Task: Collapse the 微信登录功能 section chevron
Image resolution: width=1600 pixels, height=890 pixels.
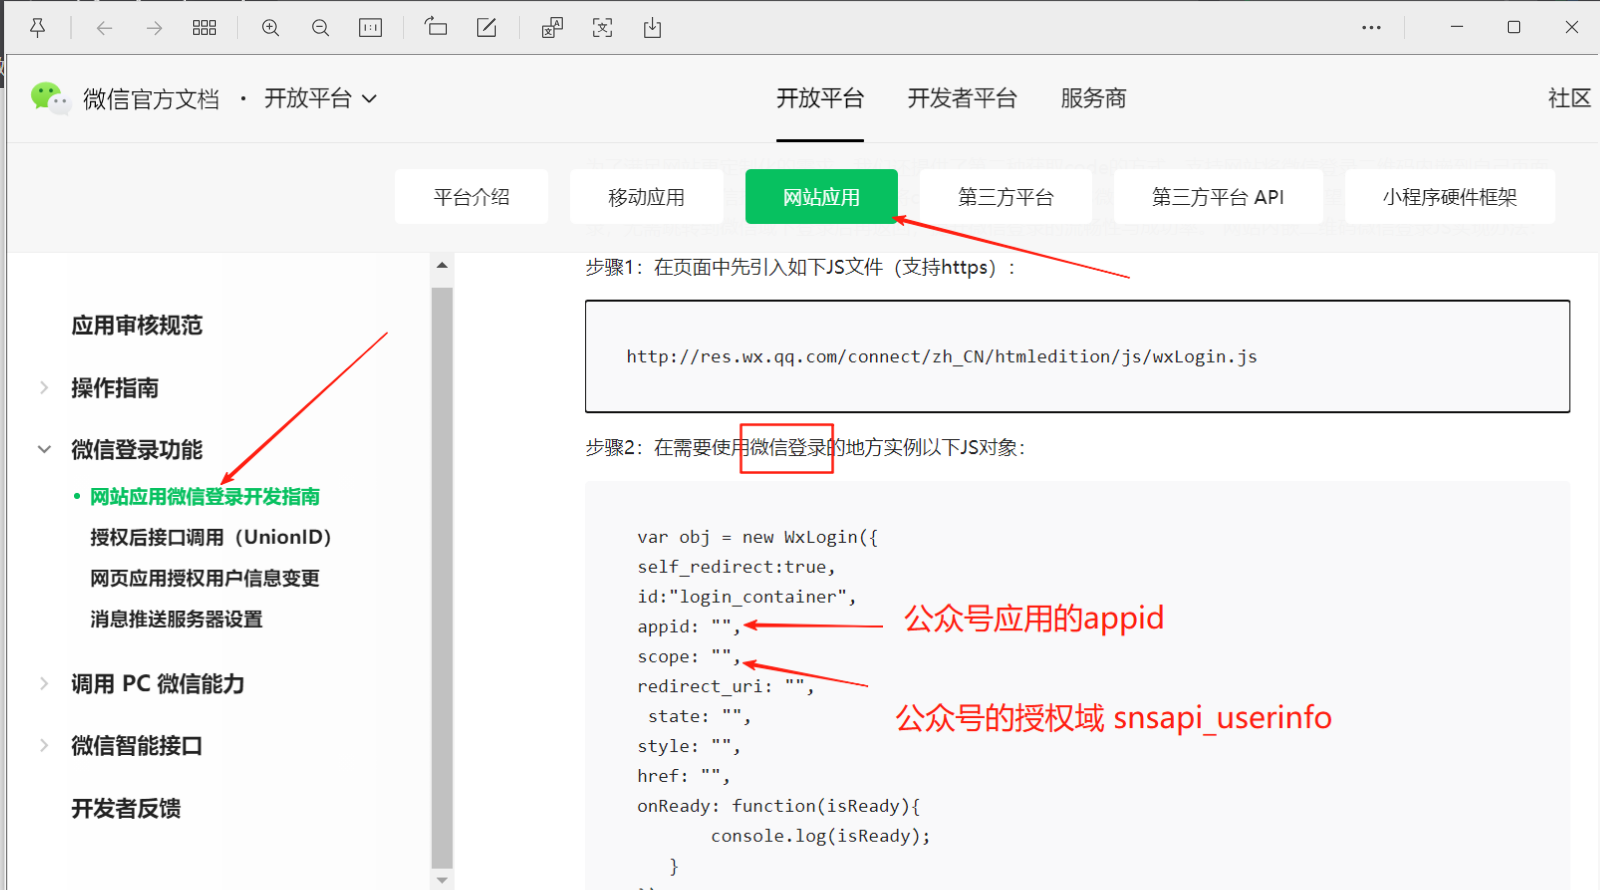Action: [x=44, y=450]
